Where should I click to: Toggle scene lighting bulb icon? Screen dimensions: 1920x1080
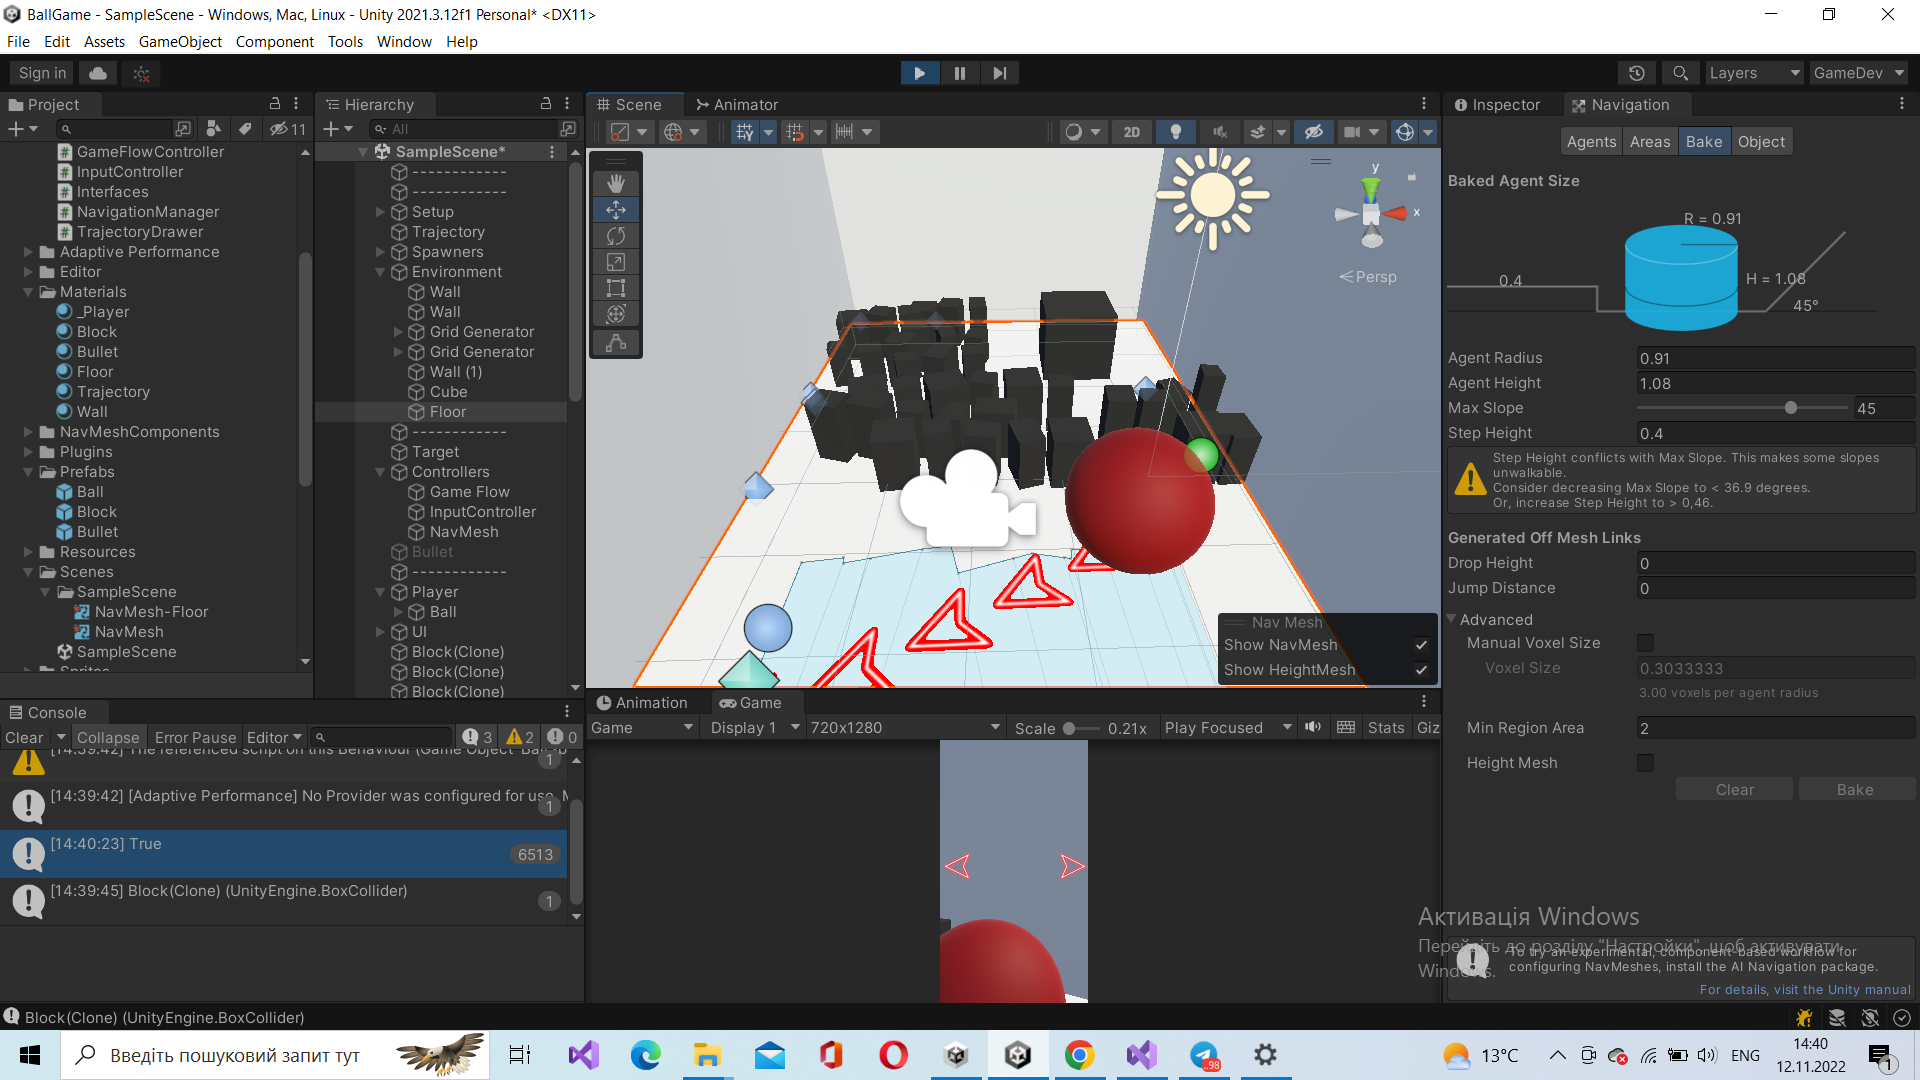coord(1176,132)
